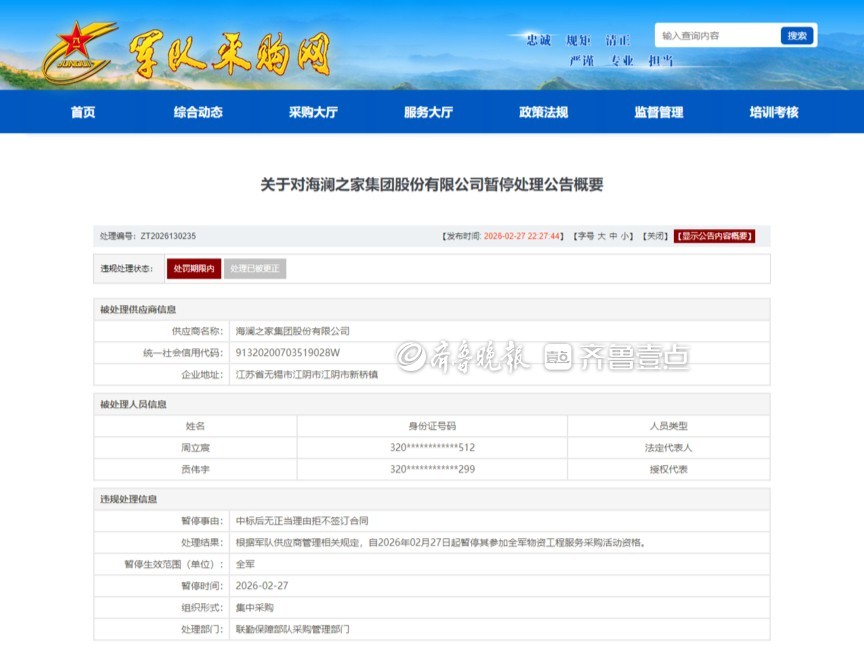Image resolution: width=864 pixels, height=661 pixels.
Task: Click the 违规处理信息 section header
Action: click(128, 499)
